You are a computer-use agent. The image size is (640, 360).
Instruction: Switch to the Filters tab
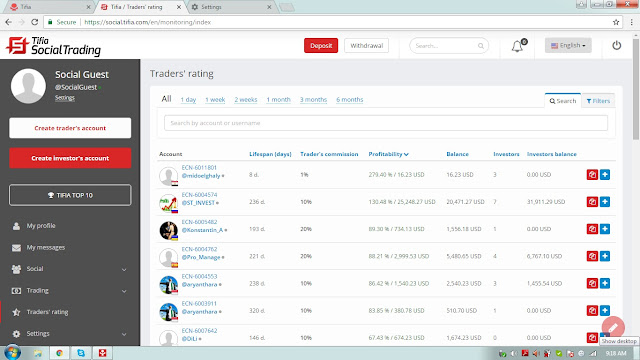[x=598, y=101]
